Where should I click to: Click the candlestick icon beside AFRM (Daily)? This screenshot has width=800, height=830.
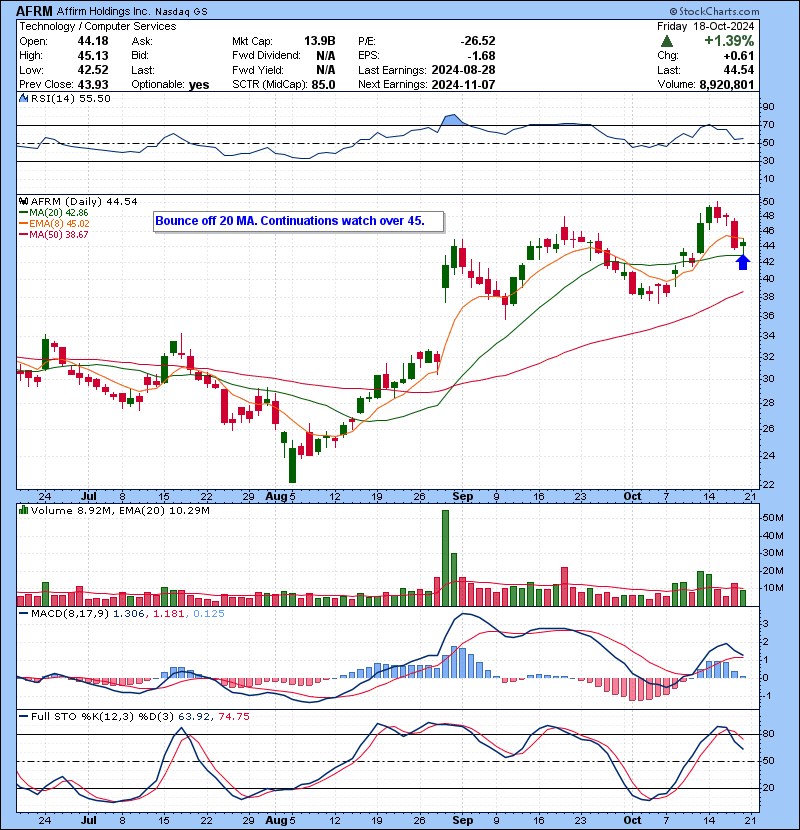pos(23,201)
